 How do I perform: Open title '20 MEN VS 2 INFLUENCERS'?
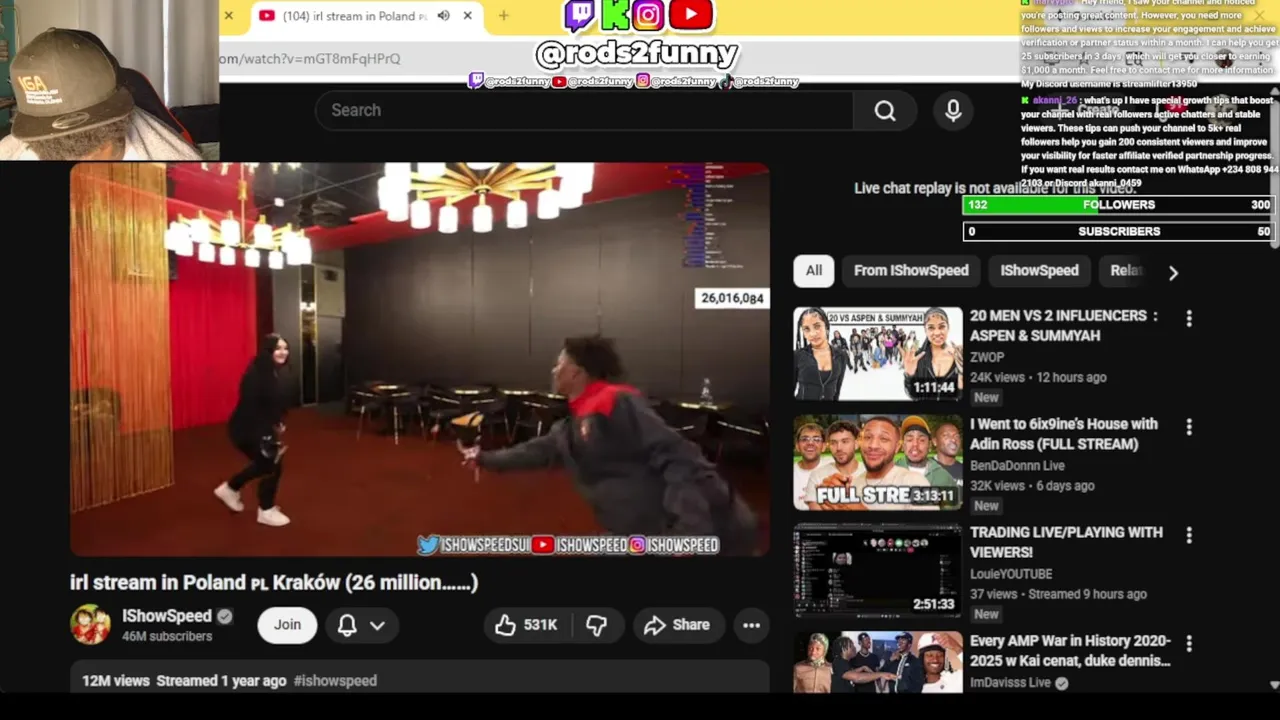[x=1064, y=326]
